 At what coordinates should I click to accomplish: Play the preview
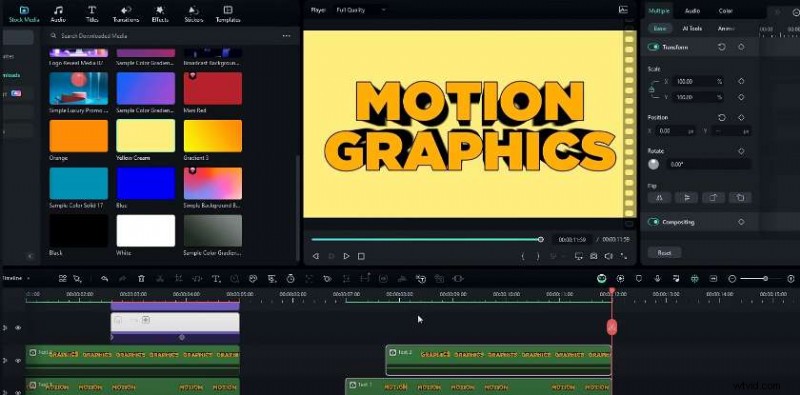[x=346, y=256]
